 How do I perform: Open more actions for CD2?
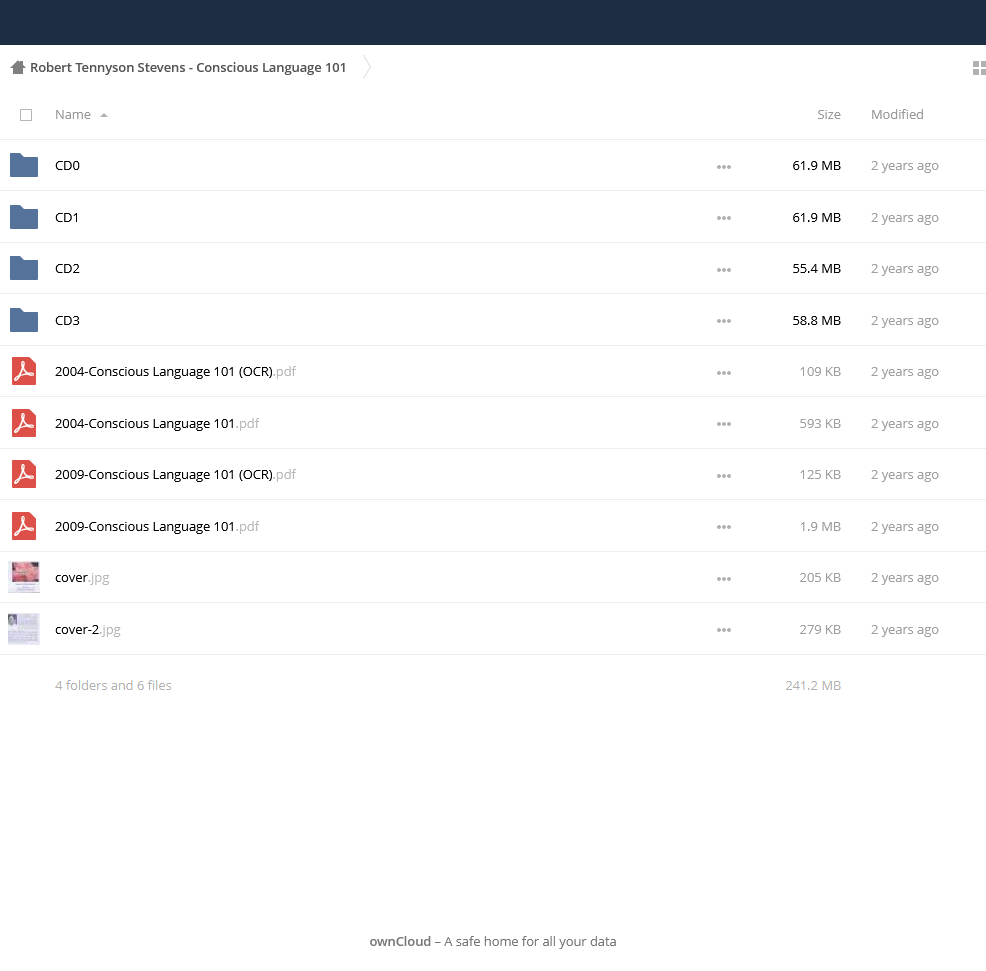[724, 270]
